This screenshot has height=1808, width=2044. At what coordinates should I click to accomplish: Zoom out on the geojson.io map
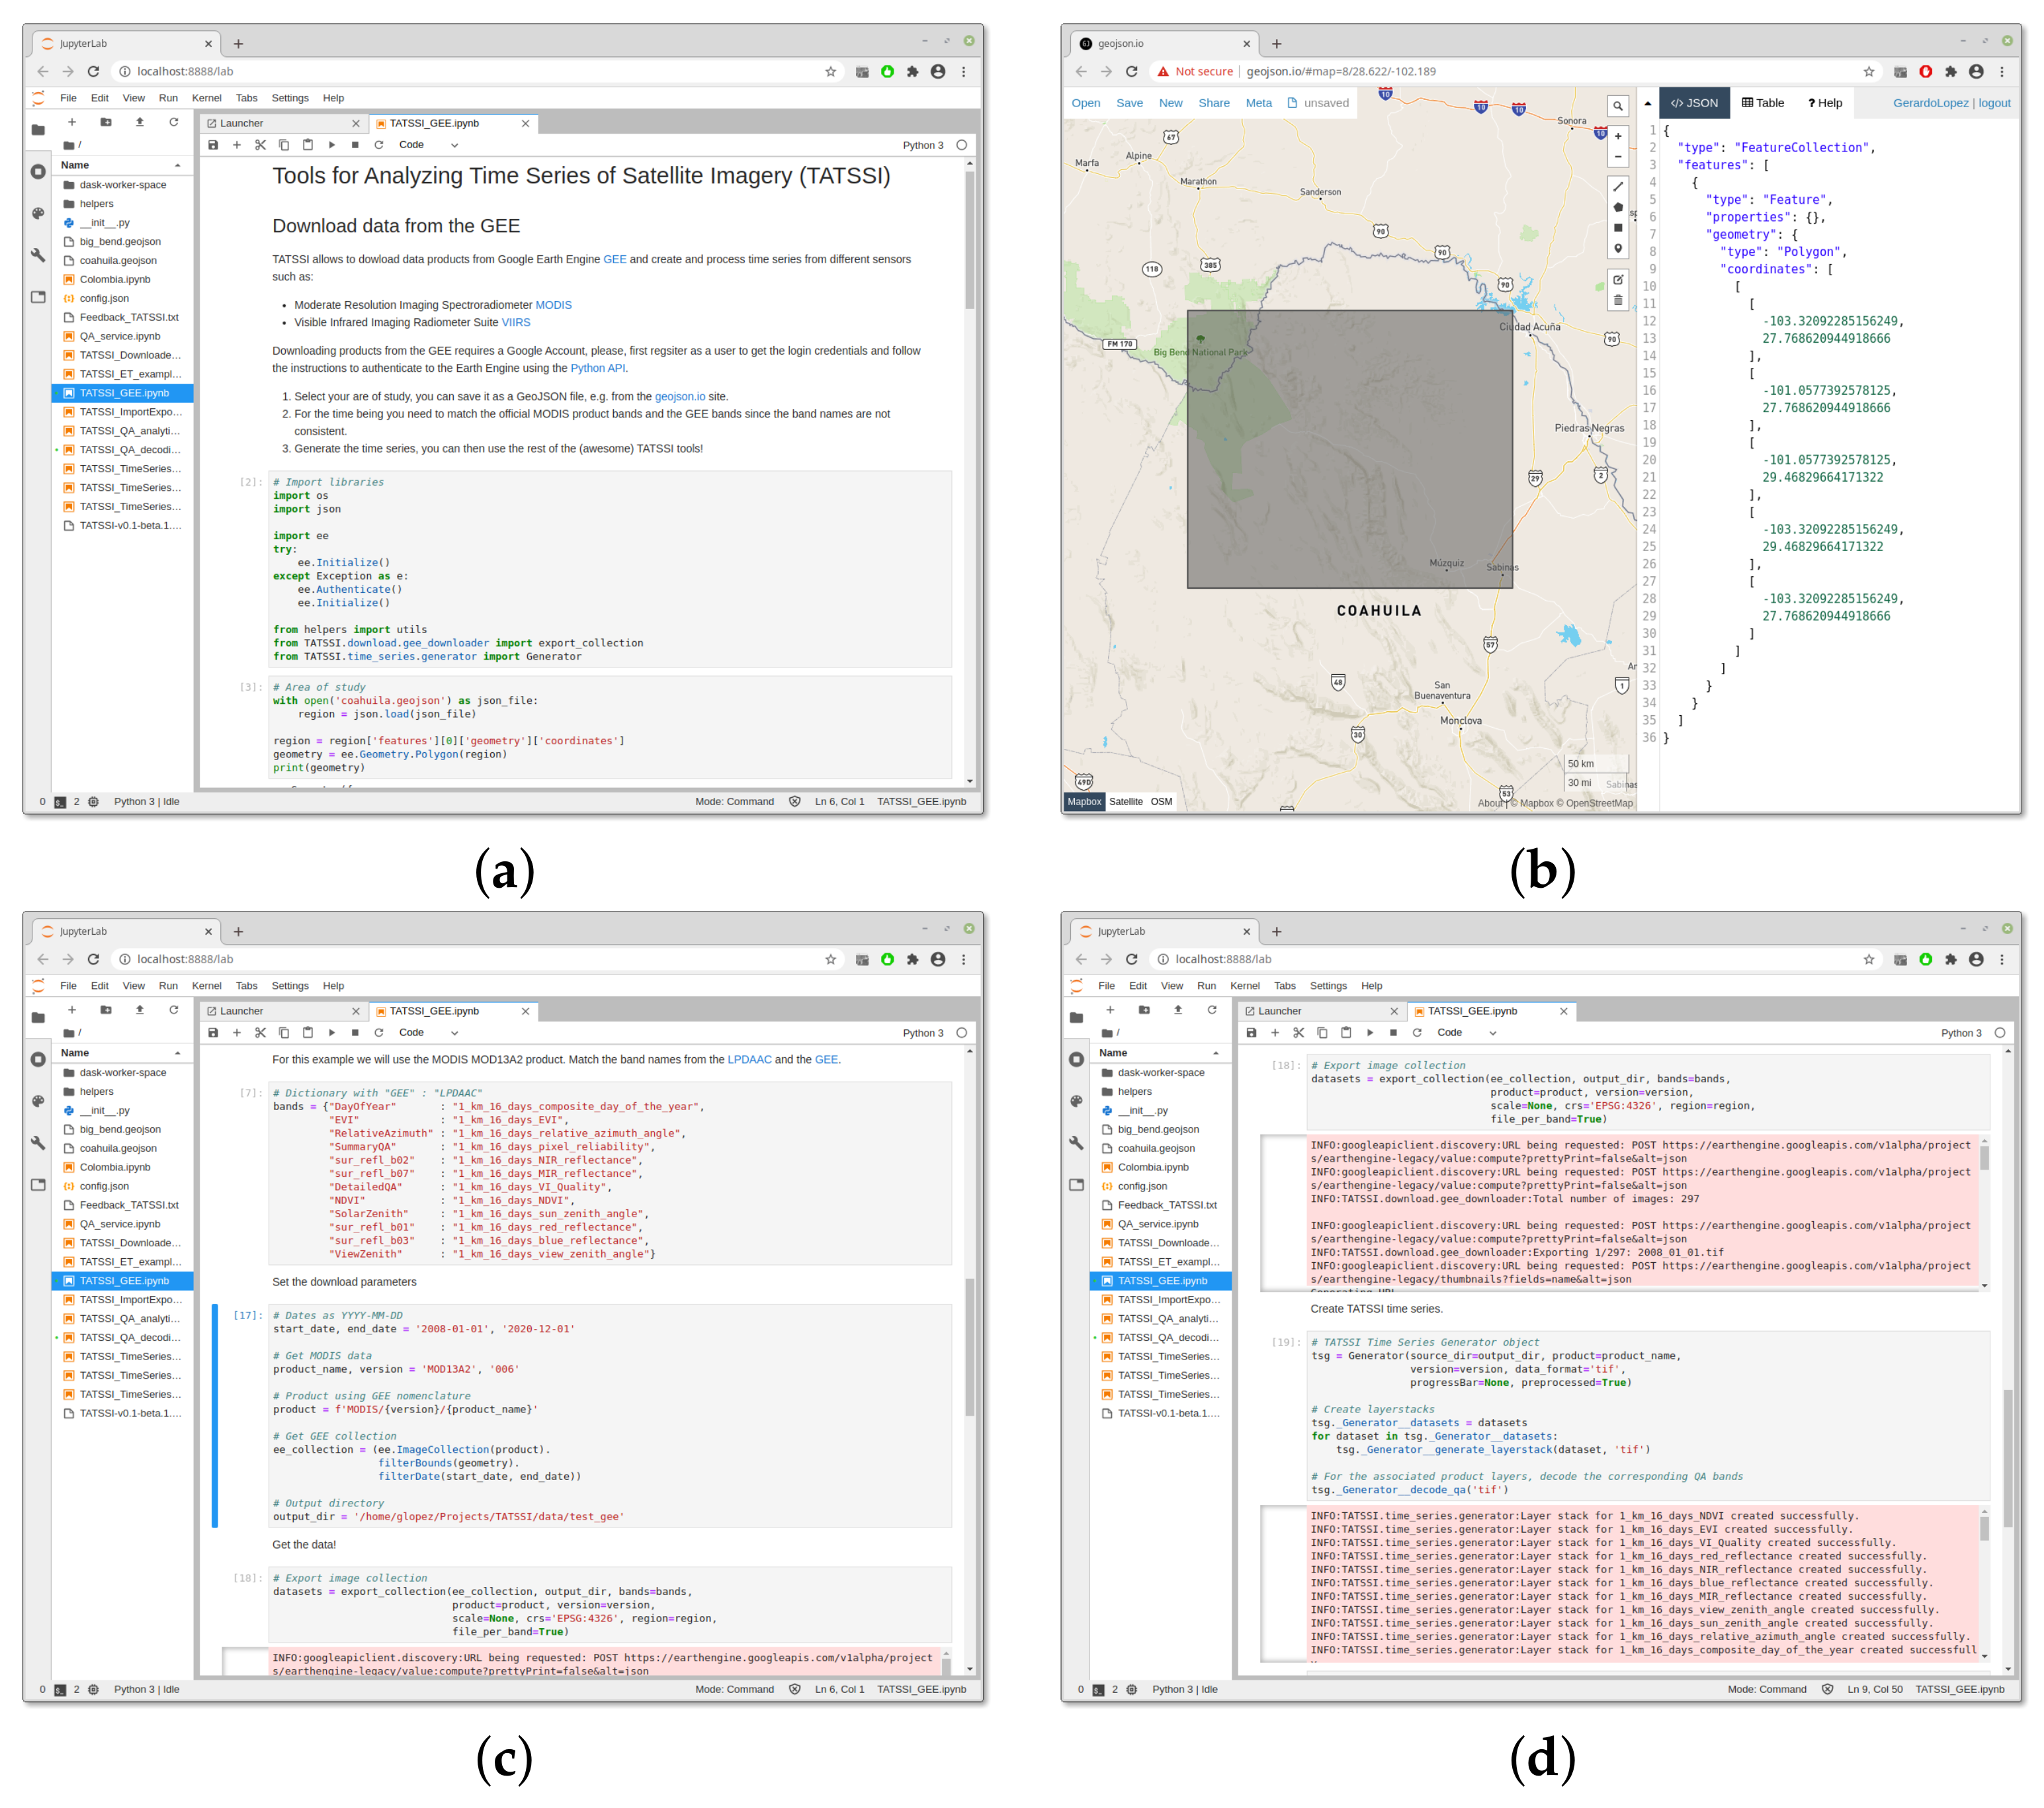tap(1617, 157)
